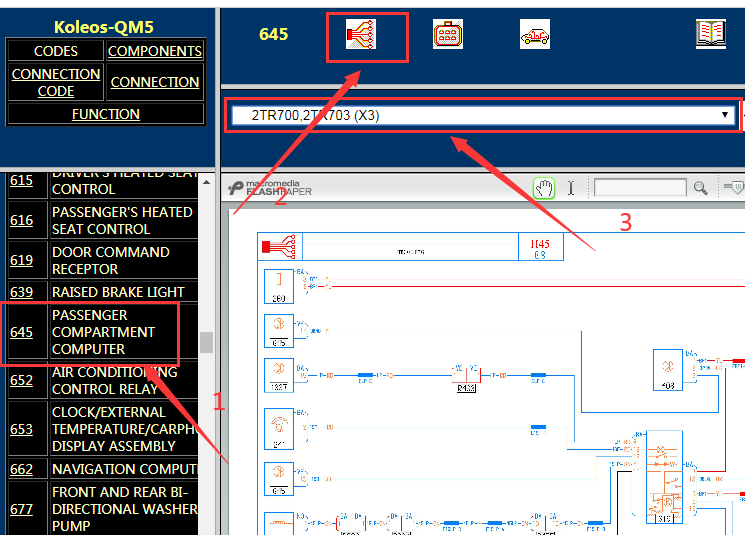Click component 1337 symbol in the diagram
The width and height of the screenshot is (745, 535).
tap(279, 375)
